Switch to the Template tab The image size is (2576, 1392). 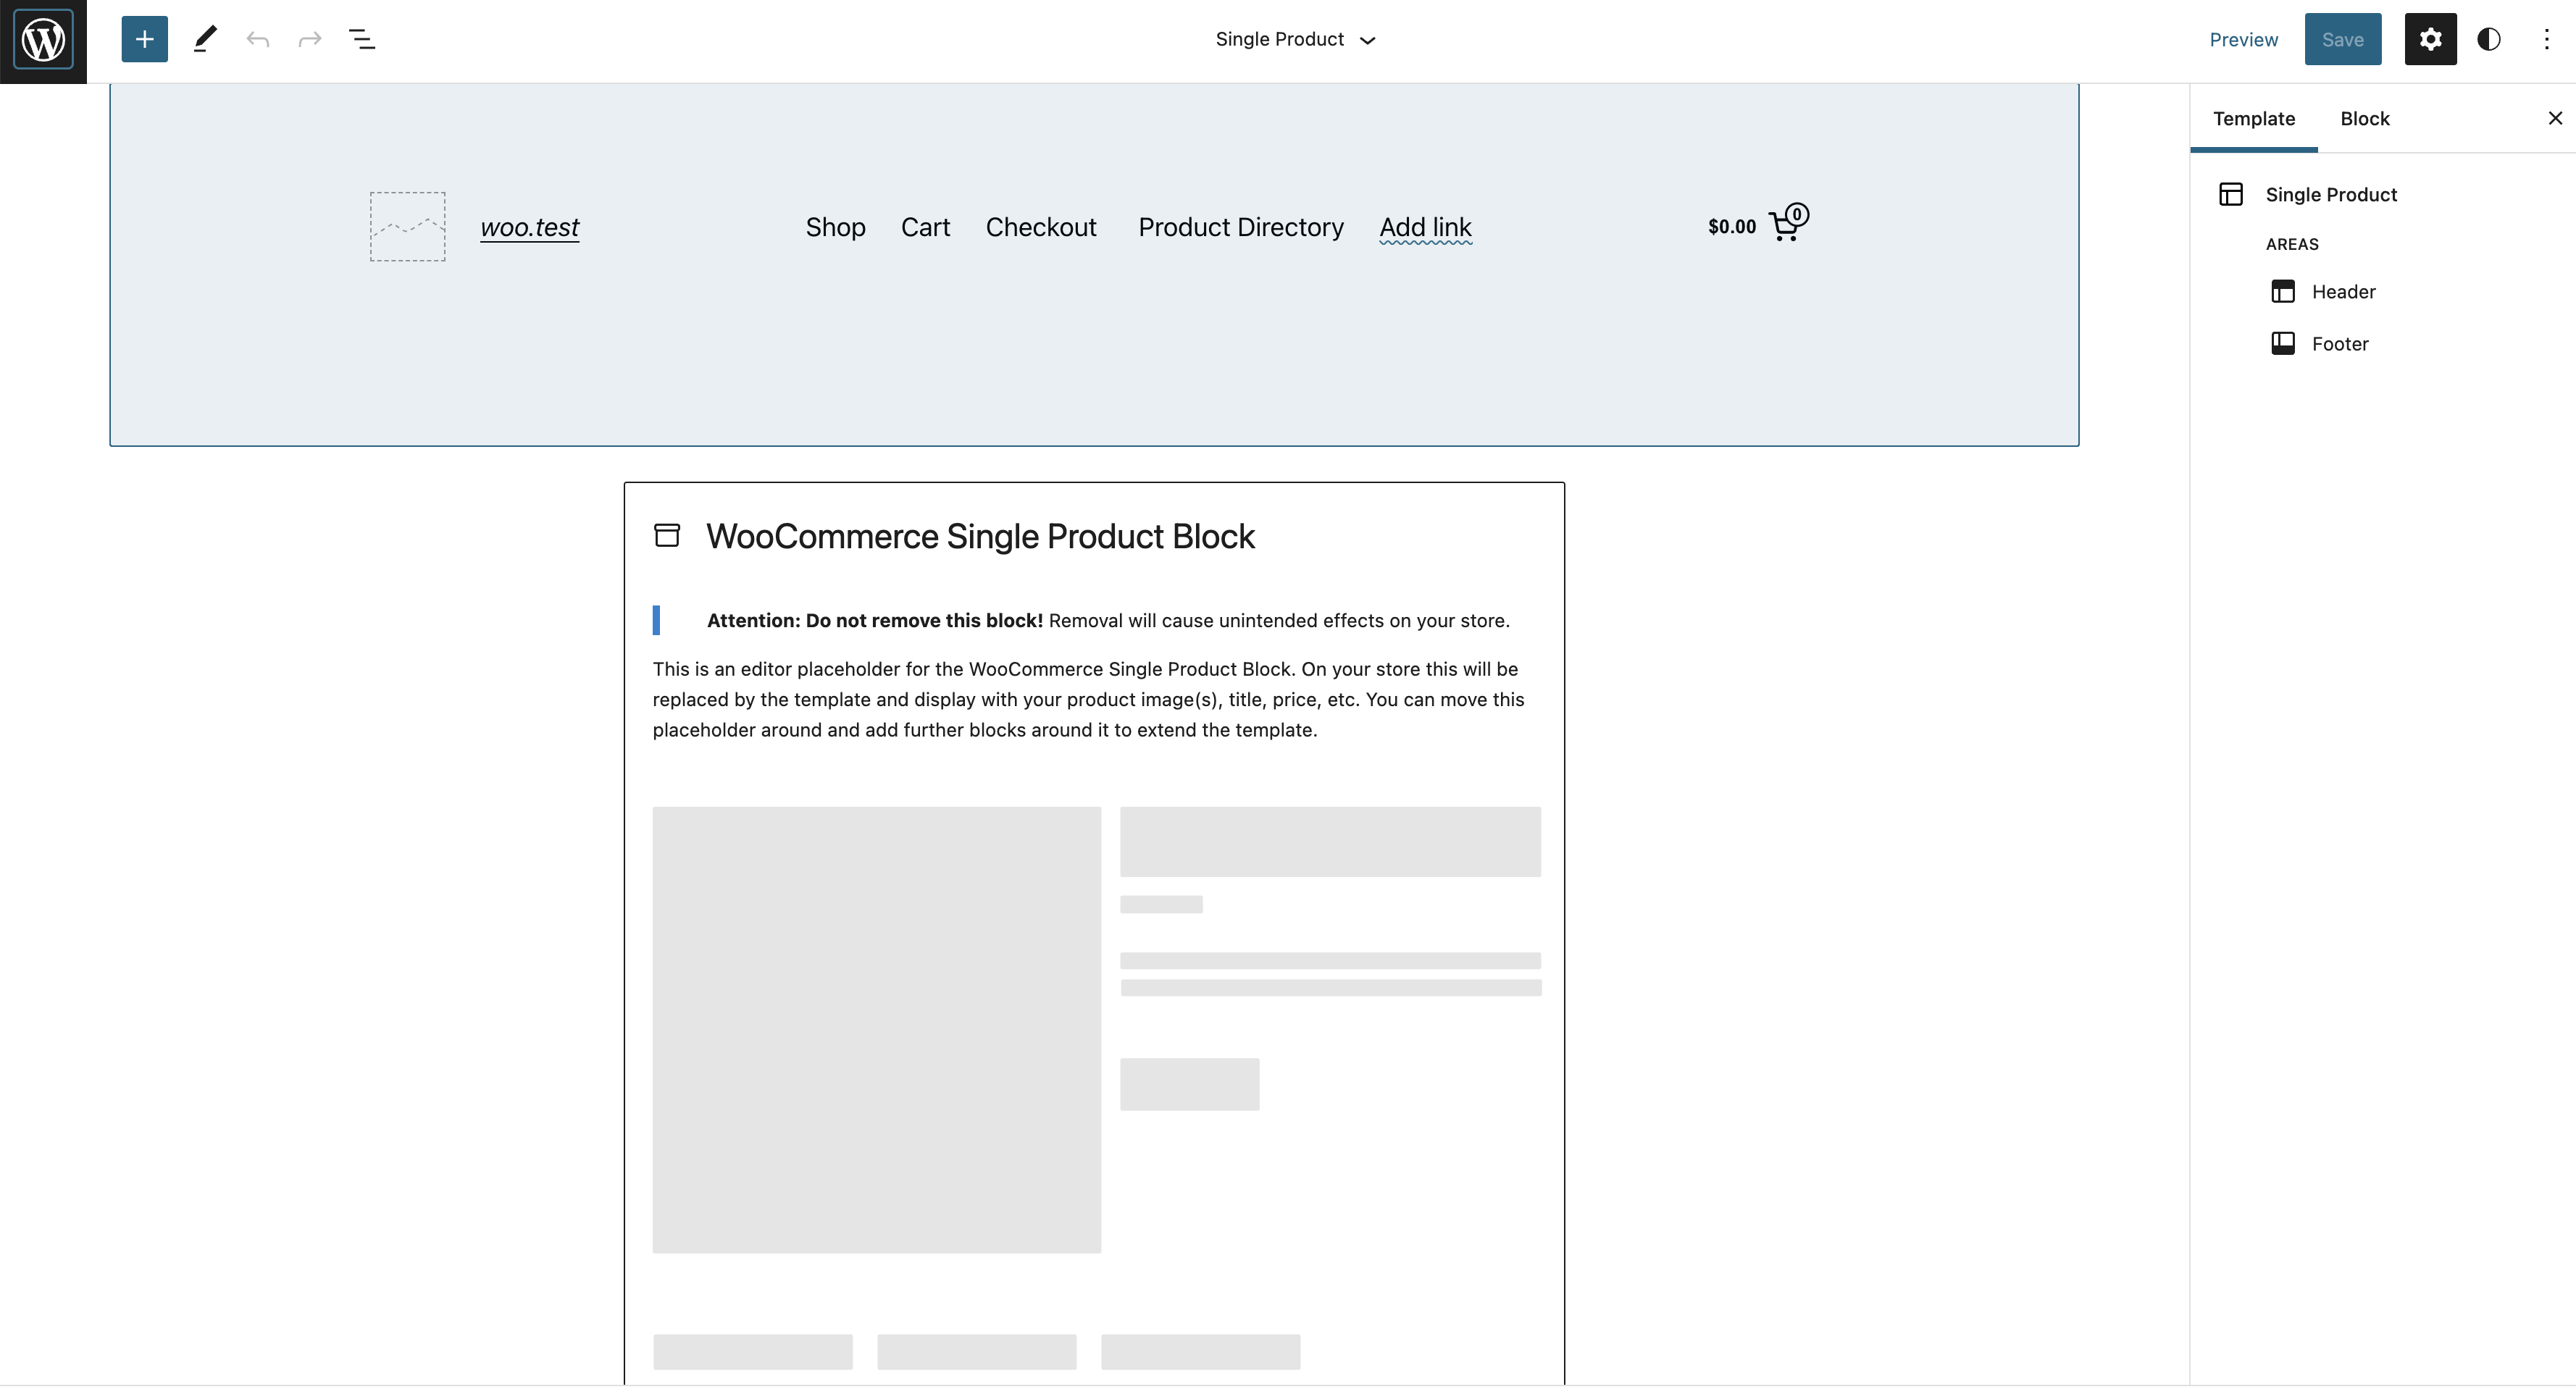click(2253, 118)
